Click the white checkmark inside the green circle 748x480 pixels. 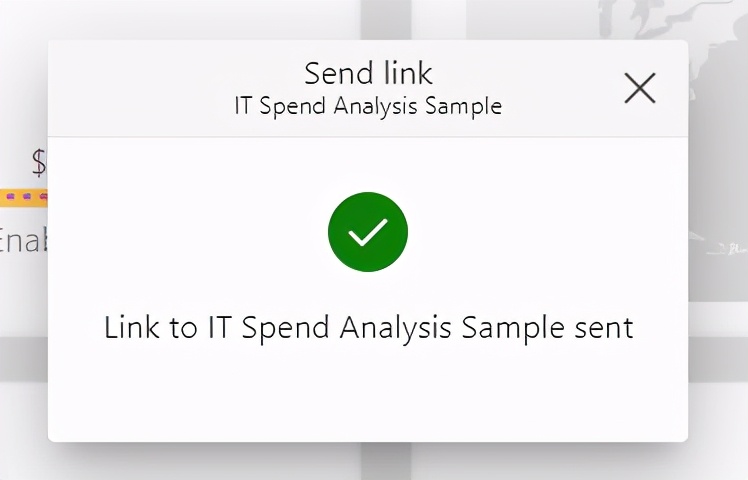point(368,233)
